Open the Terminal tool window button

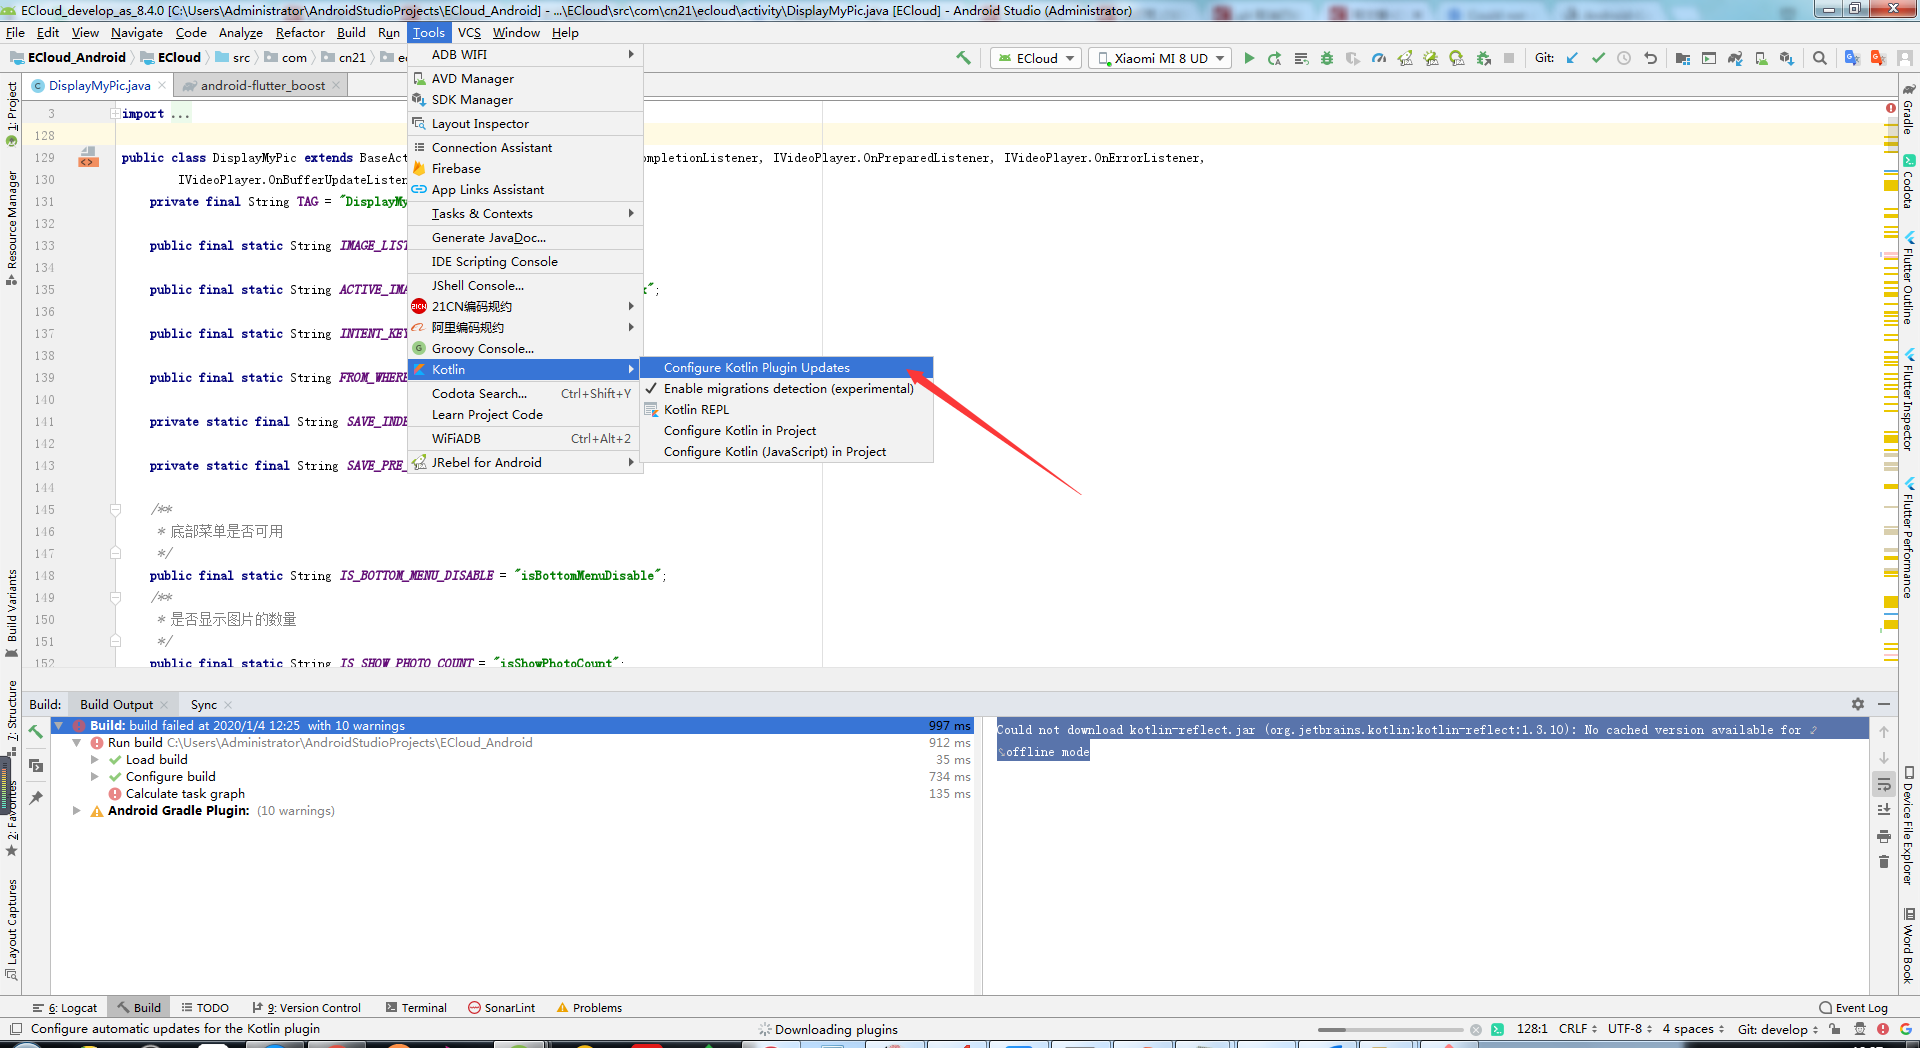(416, 1008)
